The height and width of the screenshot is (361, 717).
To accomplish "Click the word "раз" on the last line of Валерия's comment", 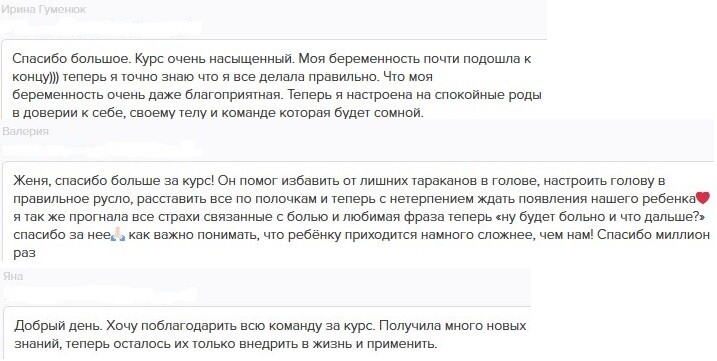I will [24, 253].
